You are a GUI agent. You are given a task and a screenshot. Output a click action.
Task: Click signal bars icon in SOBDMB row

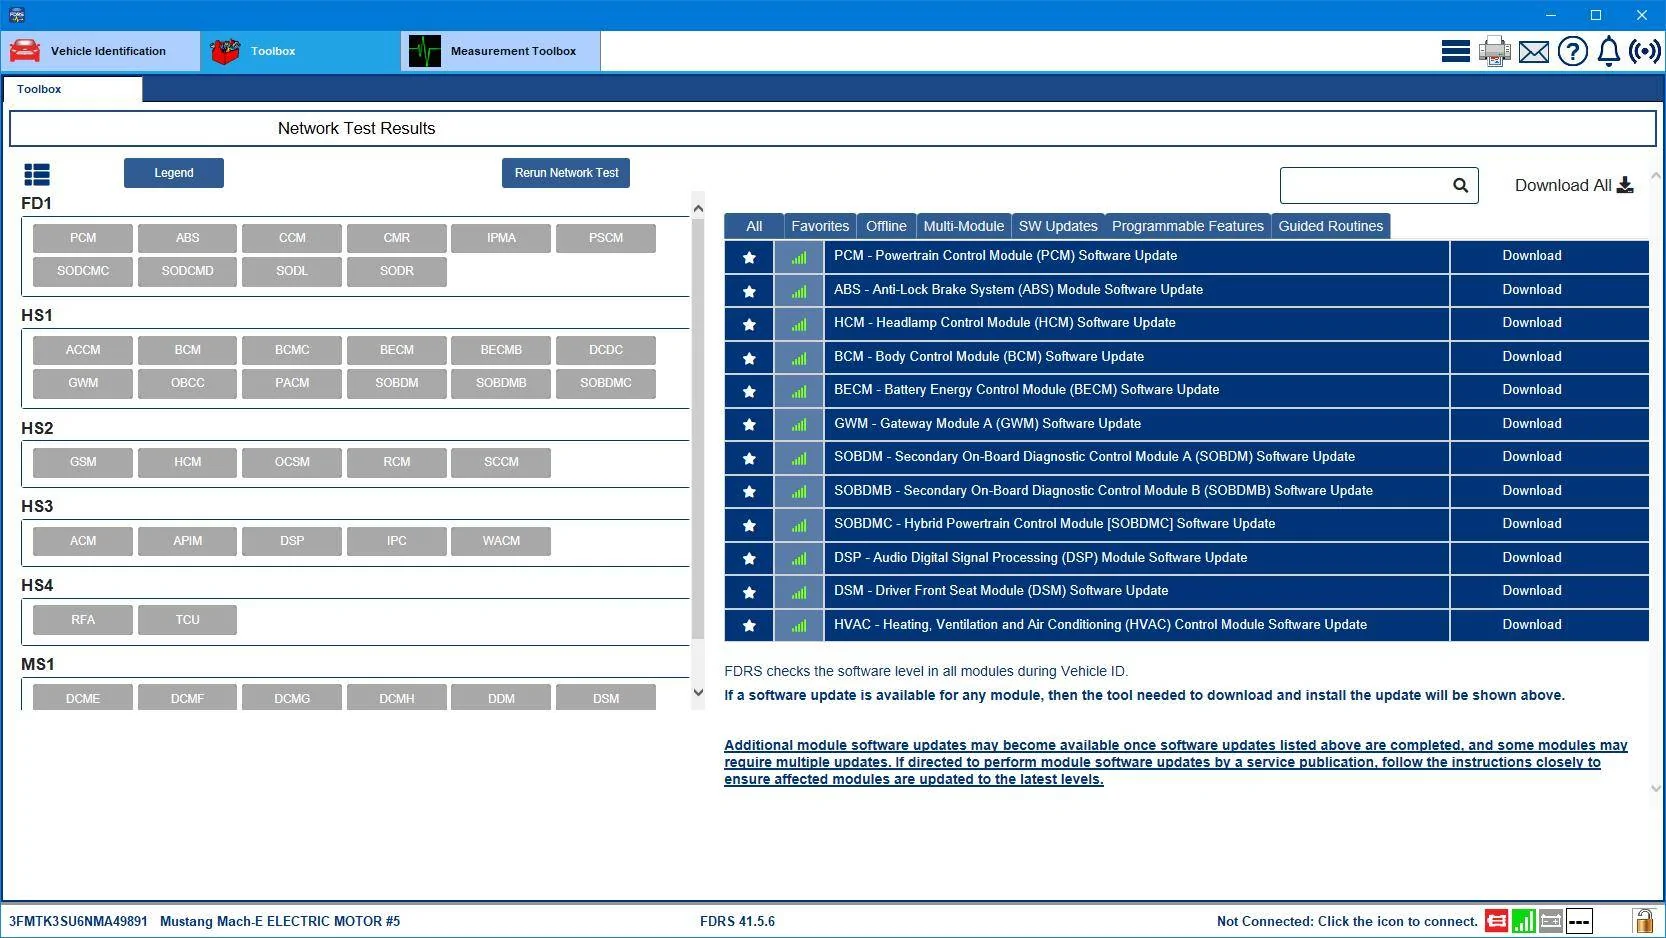799,492
